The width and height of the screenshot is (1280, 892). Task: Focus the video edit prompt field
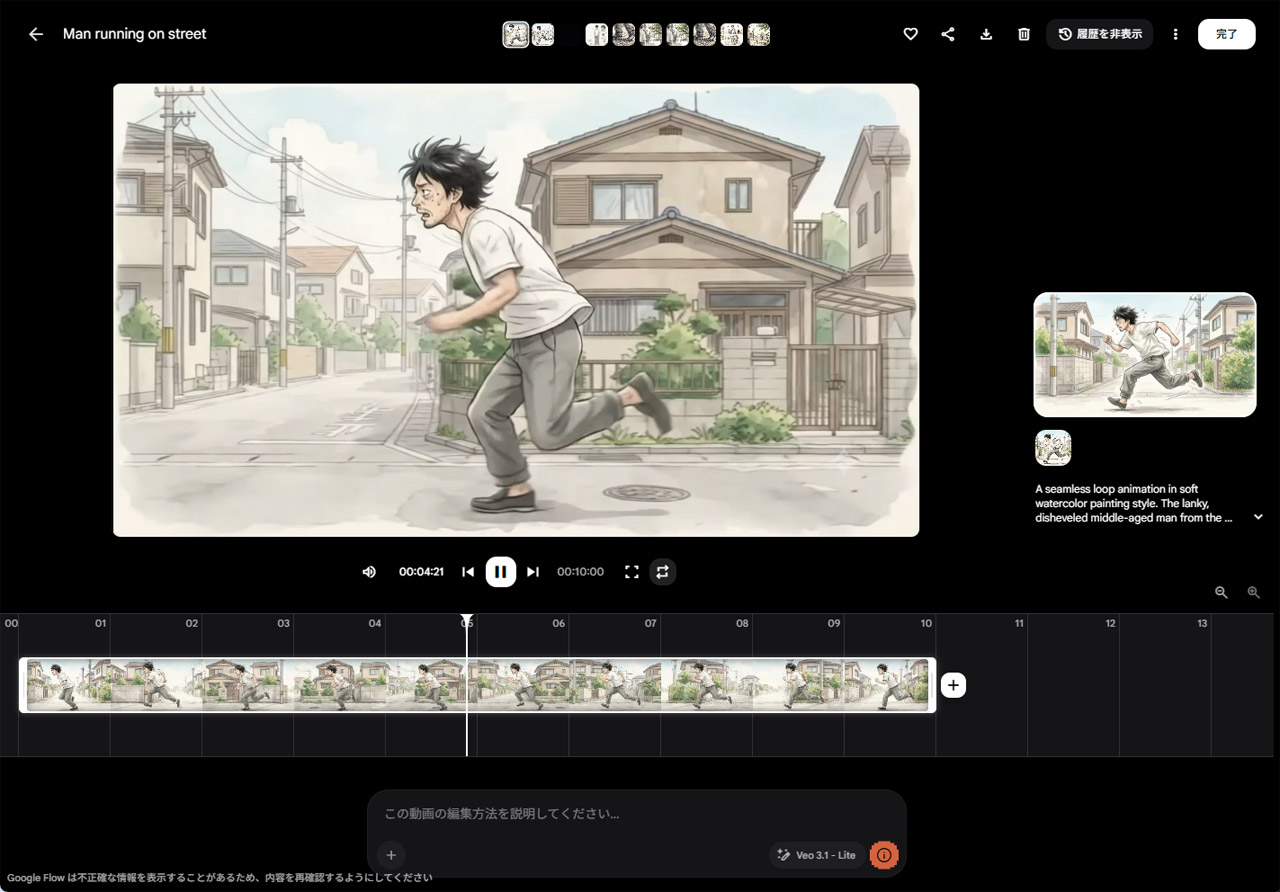636,814
